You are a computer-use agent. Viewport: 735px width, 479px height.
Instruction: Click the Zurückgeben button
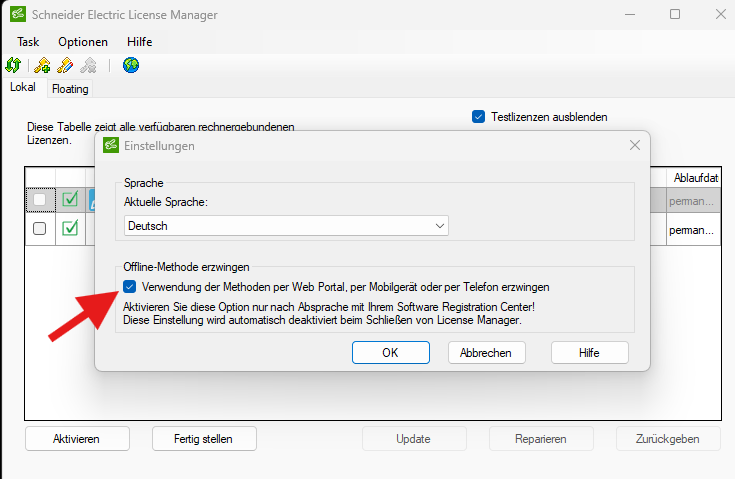(x=668, y=439)
